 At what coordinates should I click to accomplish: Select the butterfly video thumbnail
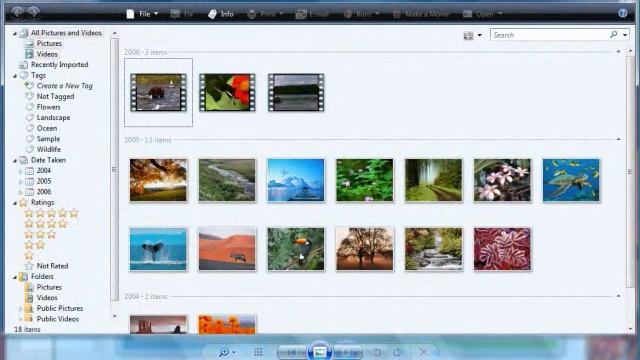pos(227,92)
